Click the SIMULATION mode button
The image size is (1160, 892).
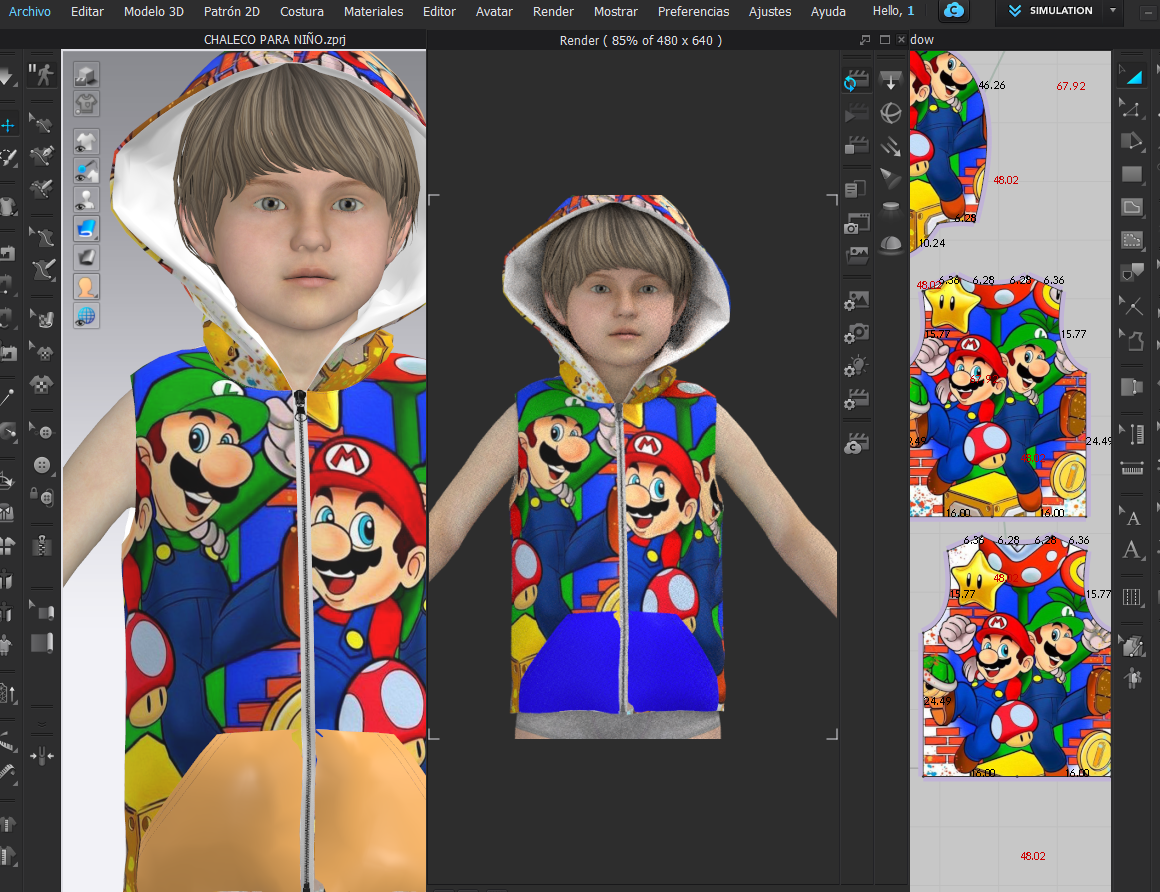coord(1051,11)
